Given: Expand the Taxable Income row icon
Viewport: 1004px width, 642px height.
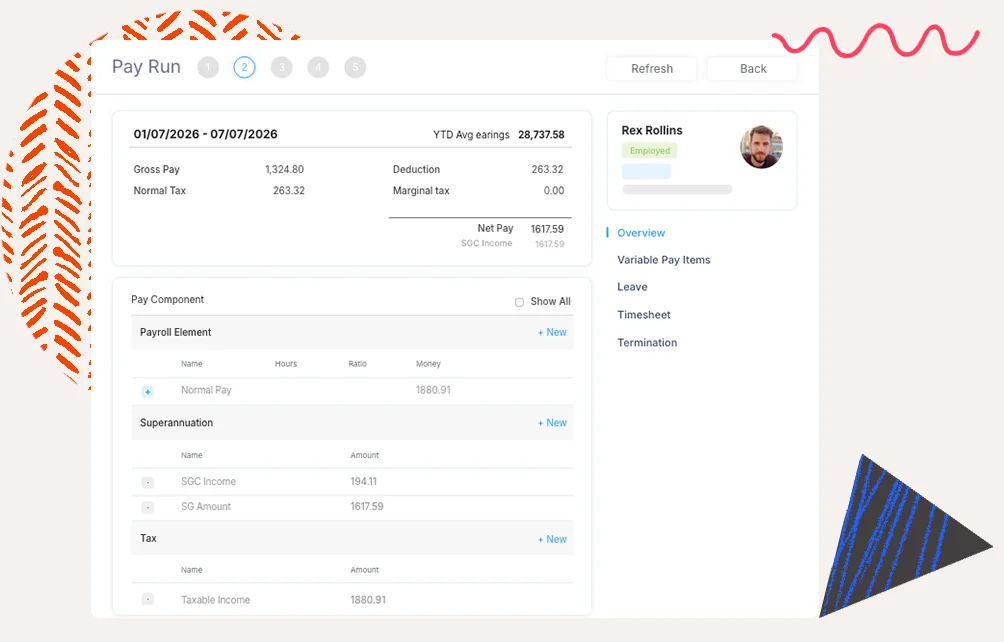Looking at the screenshot, I should pyautogui.click(x=148, y=600).
